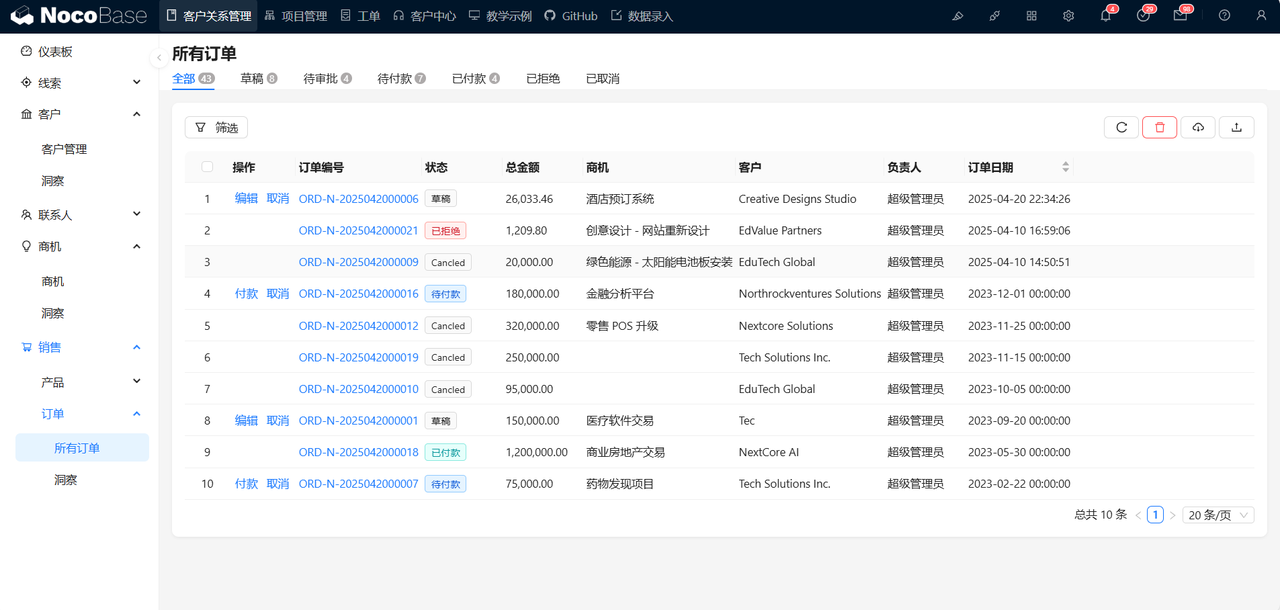Open the mail messages icon
Screen dimensions: 1280x610
[x=1180, y=16]
